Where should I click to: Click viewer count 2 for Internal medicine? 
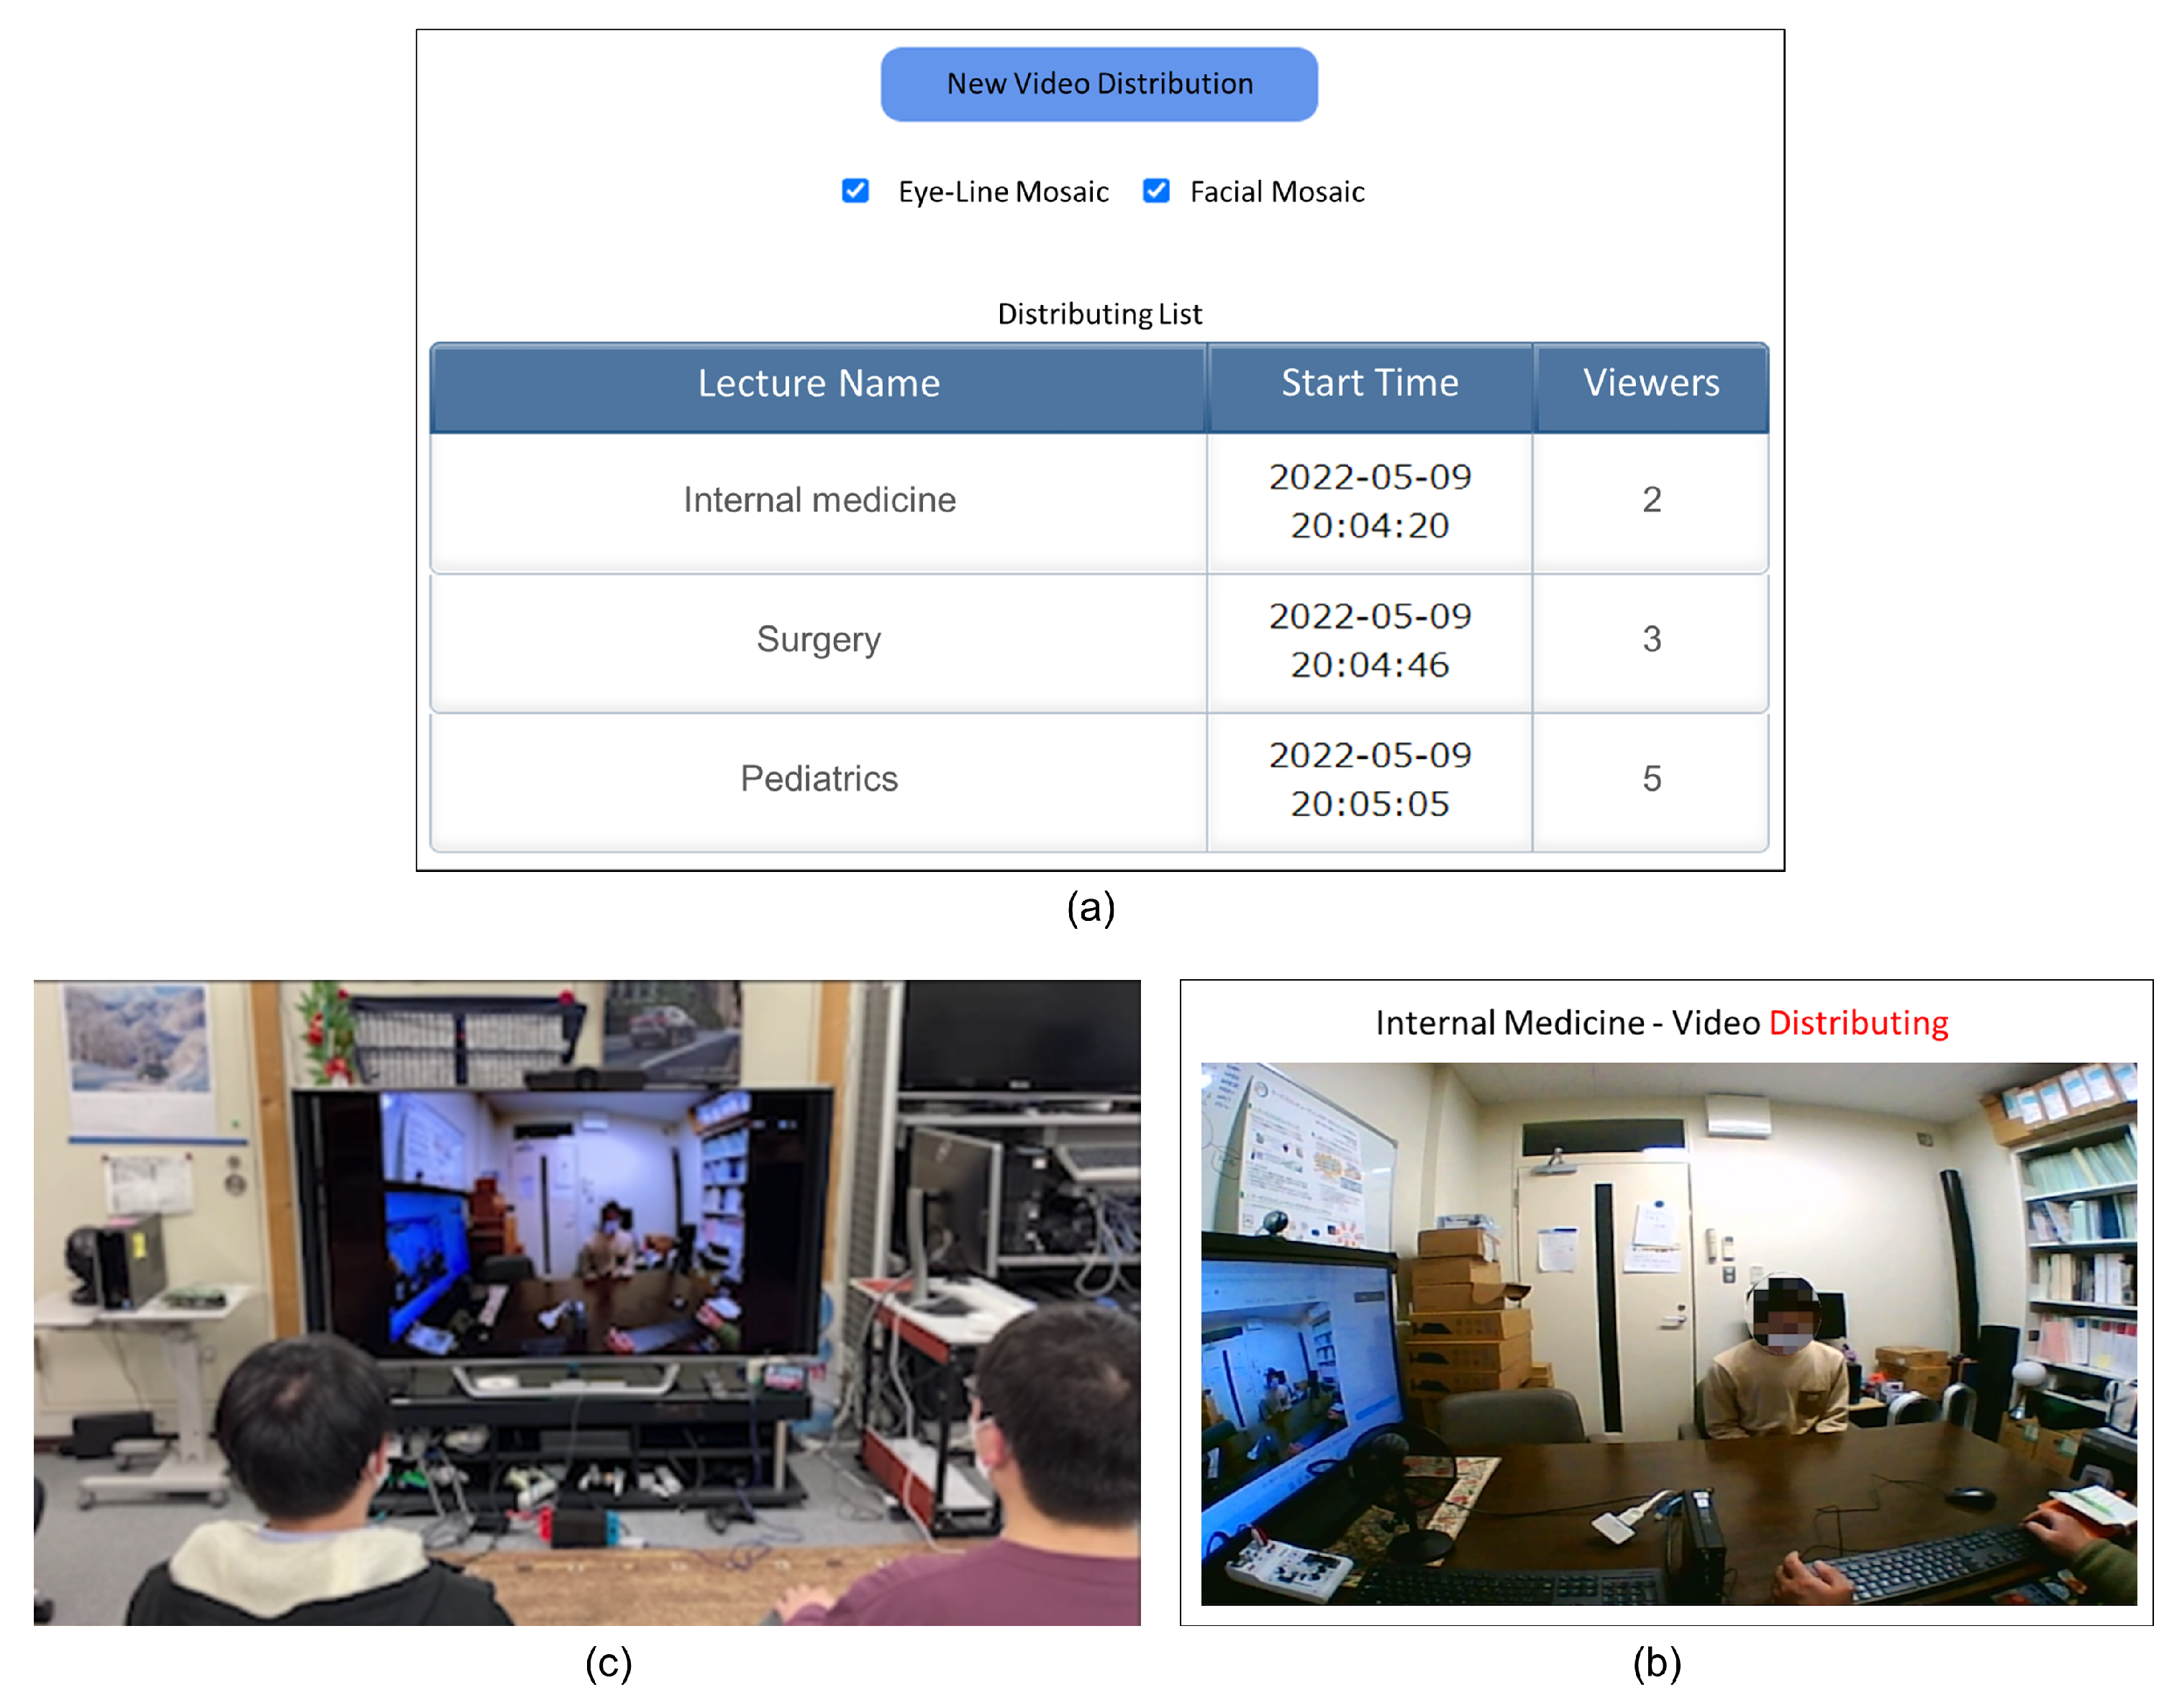tap(1650, 500)
